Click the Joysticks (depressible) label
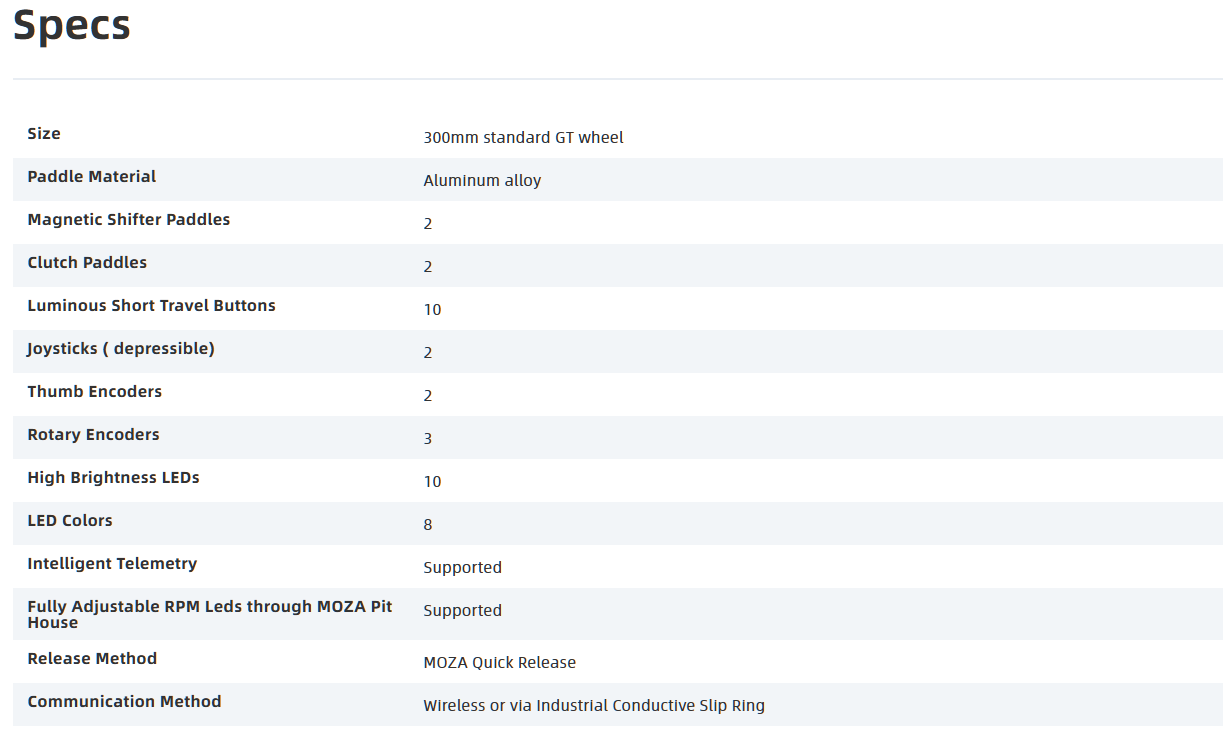 click(x=121, y=349)
